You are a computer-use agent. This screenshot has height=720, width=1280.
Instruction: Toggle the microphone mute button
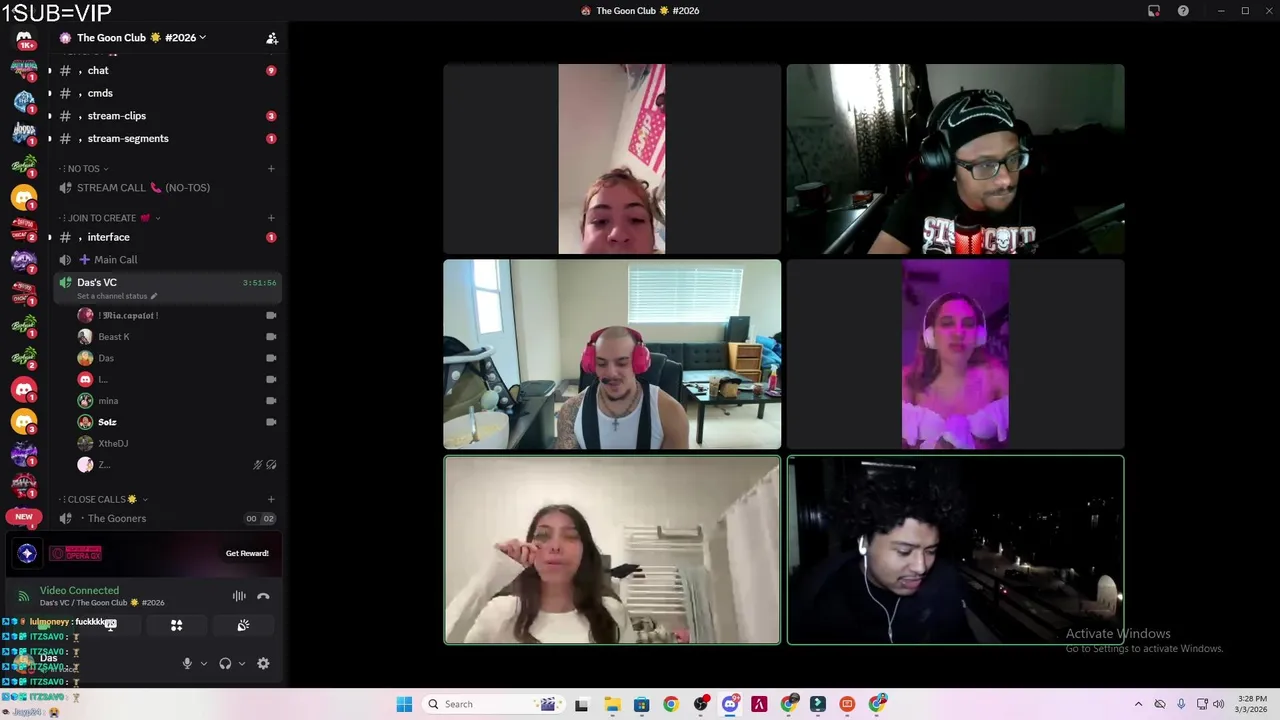[187, 664]
